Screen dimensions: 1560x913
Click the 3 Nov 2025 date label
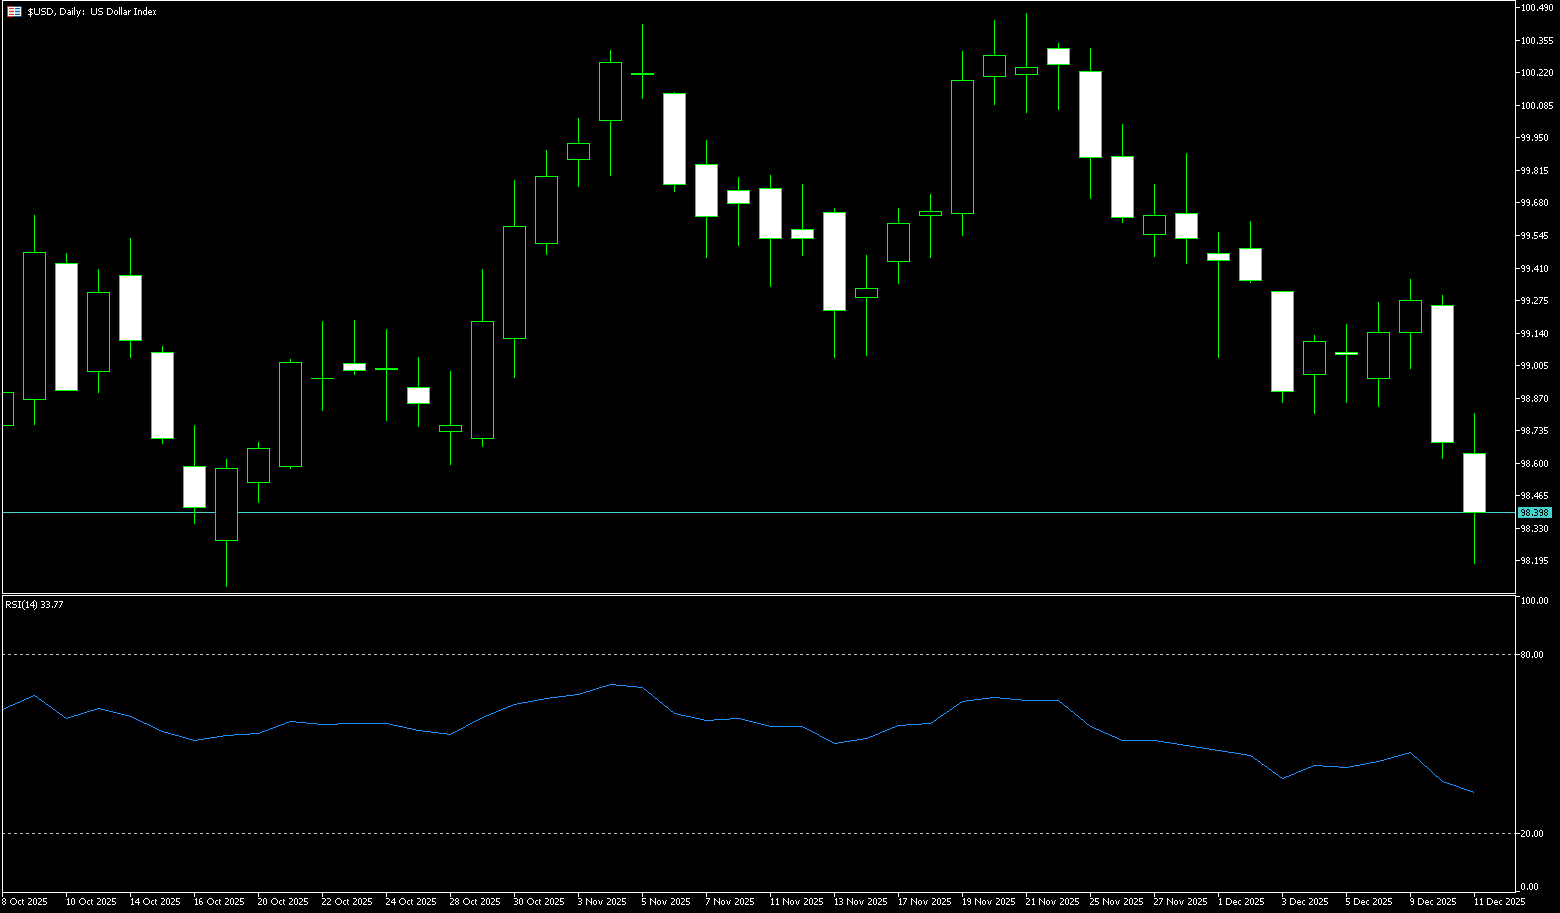click(x=603, y=902)
